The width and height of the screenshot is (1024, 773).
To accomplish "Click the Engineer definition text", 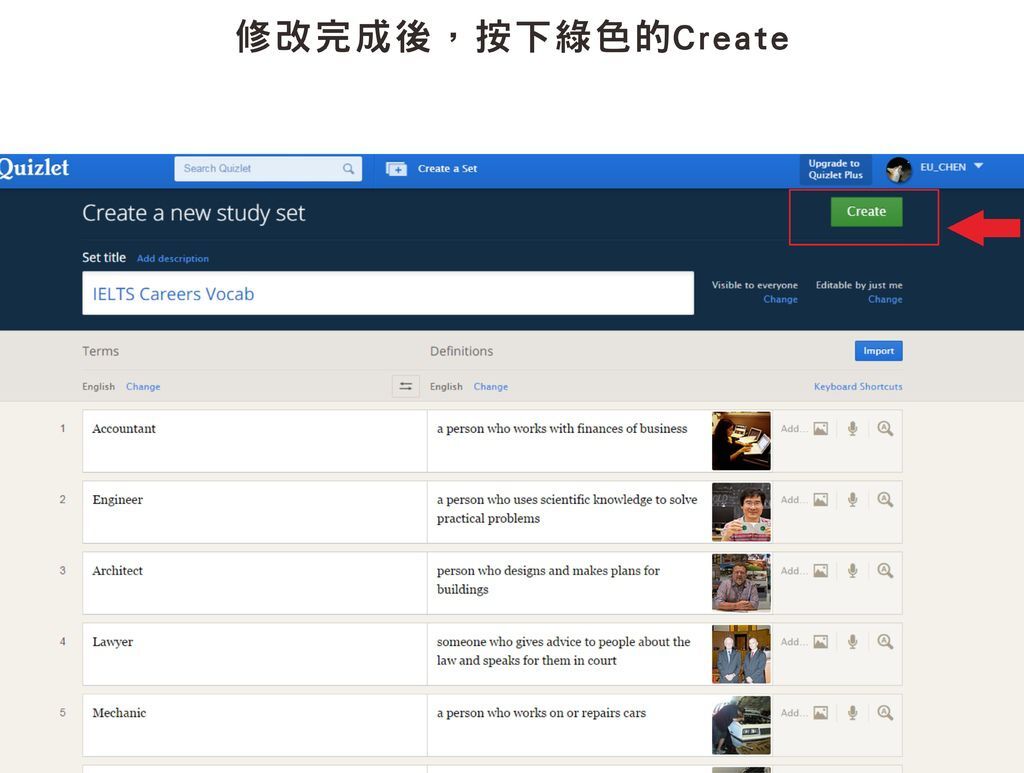I will pos(567,509).
